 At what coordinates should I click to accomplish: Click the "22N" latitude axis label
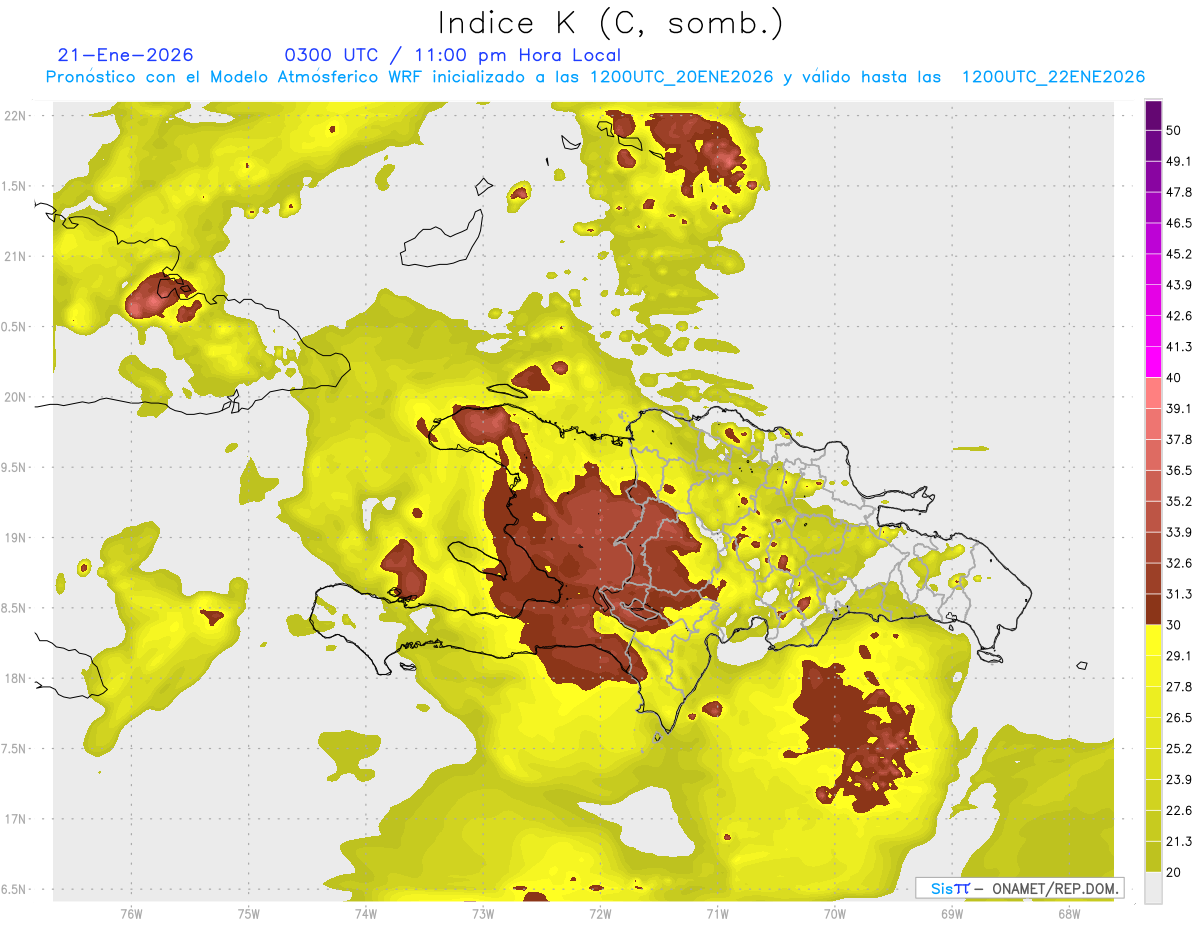[x=15, y=115]
